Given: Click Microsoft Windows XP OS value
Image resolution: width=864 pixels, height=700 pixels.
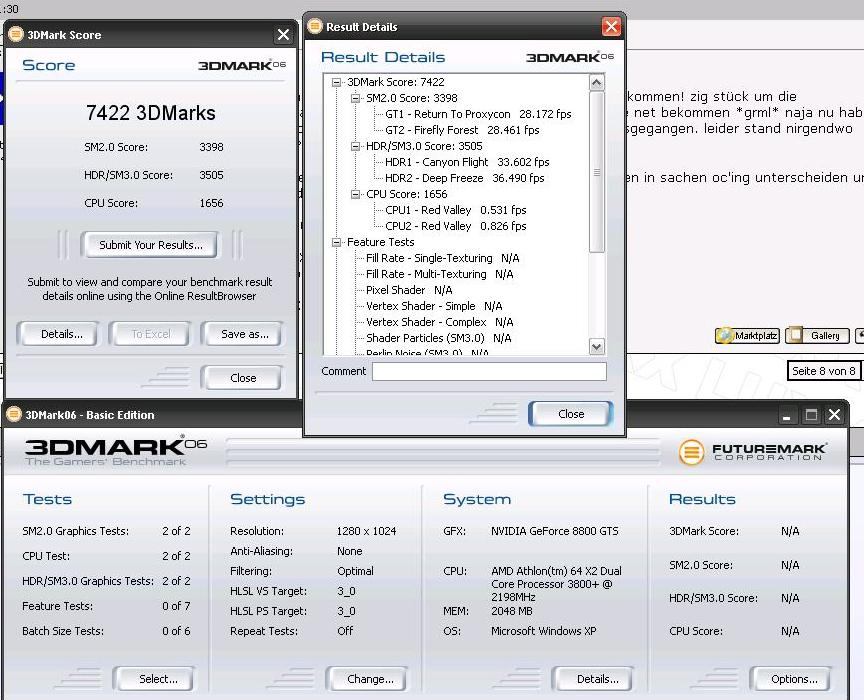Looking at the screenshot, I should (x=543, y=631).
